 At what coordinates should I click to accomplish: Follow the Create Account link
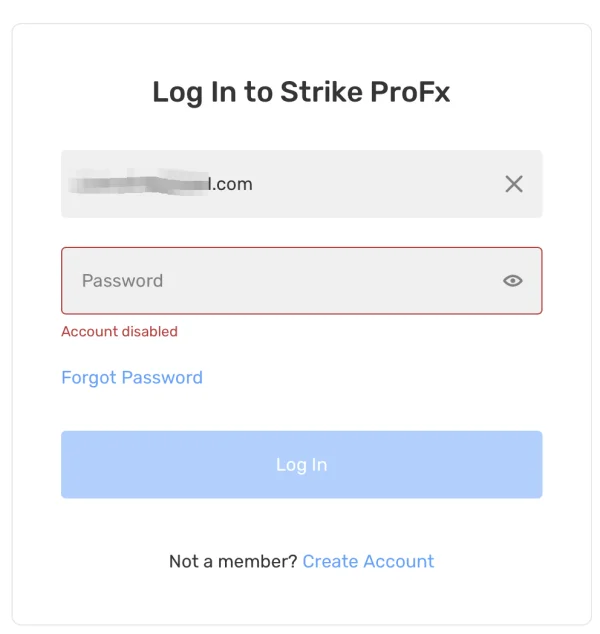click(368, 561)
